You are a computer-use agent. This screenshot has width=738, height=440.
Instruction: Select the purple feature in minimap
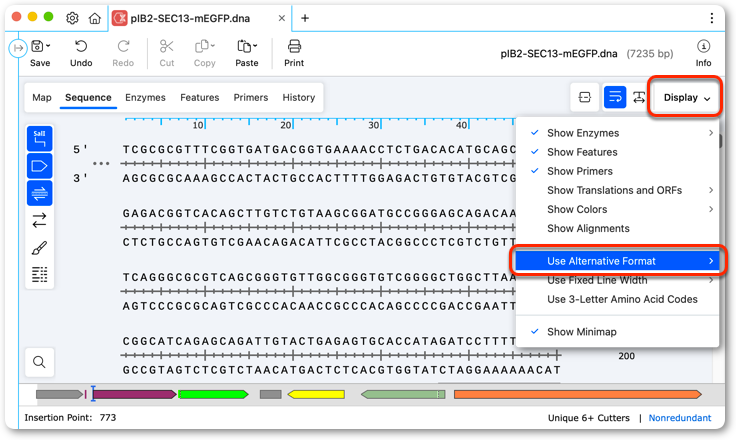134,394
